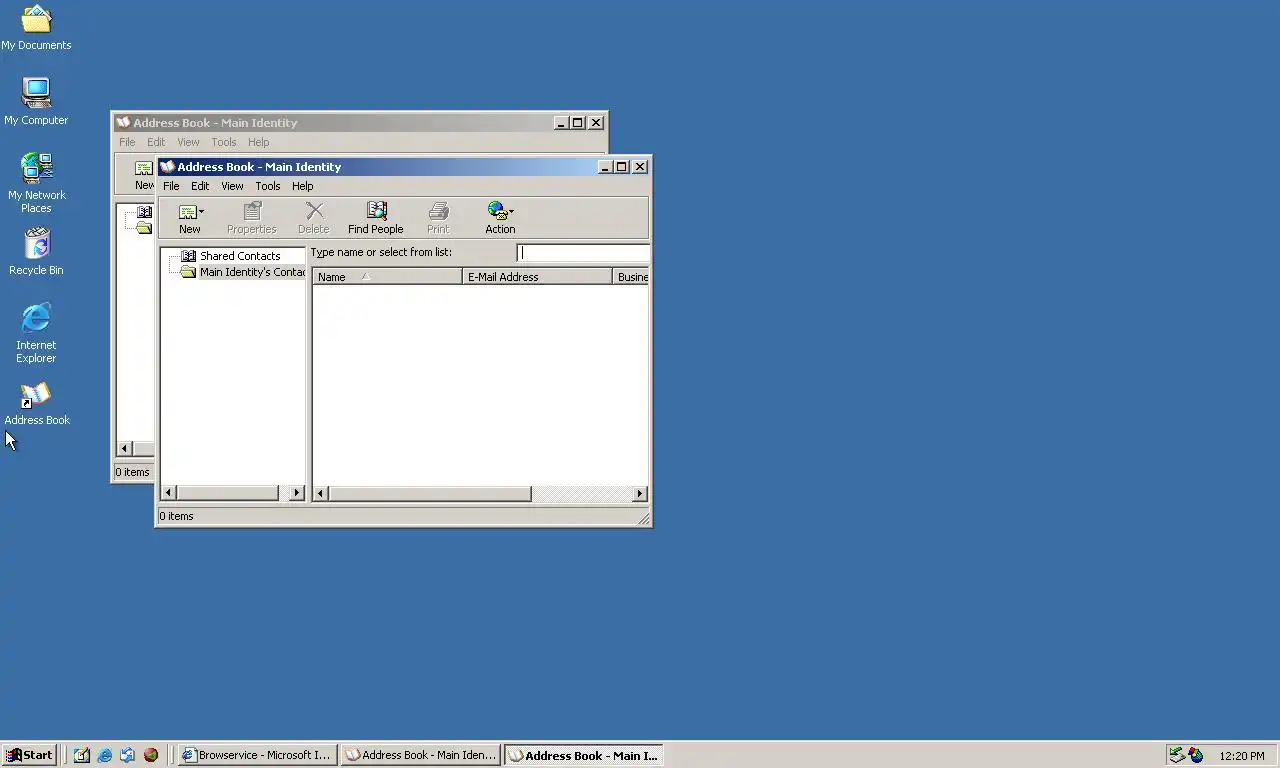Open Help menu in front Address Book
Screen dimensions: 1280x768
click(302, 186)
